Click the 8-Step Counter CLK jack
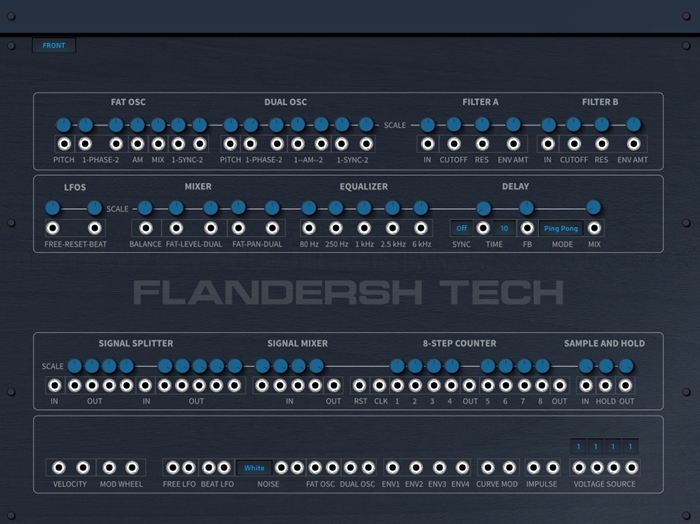 point(380,385)
